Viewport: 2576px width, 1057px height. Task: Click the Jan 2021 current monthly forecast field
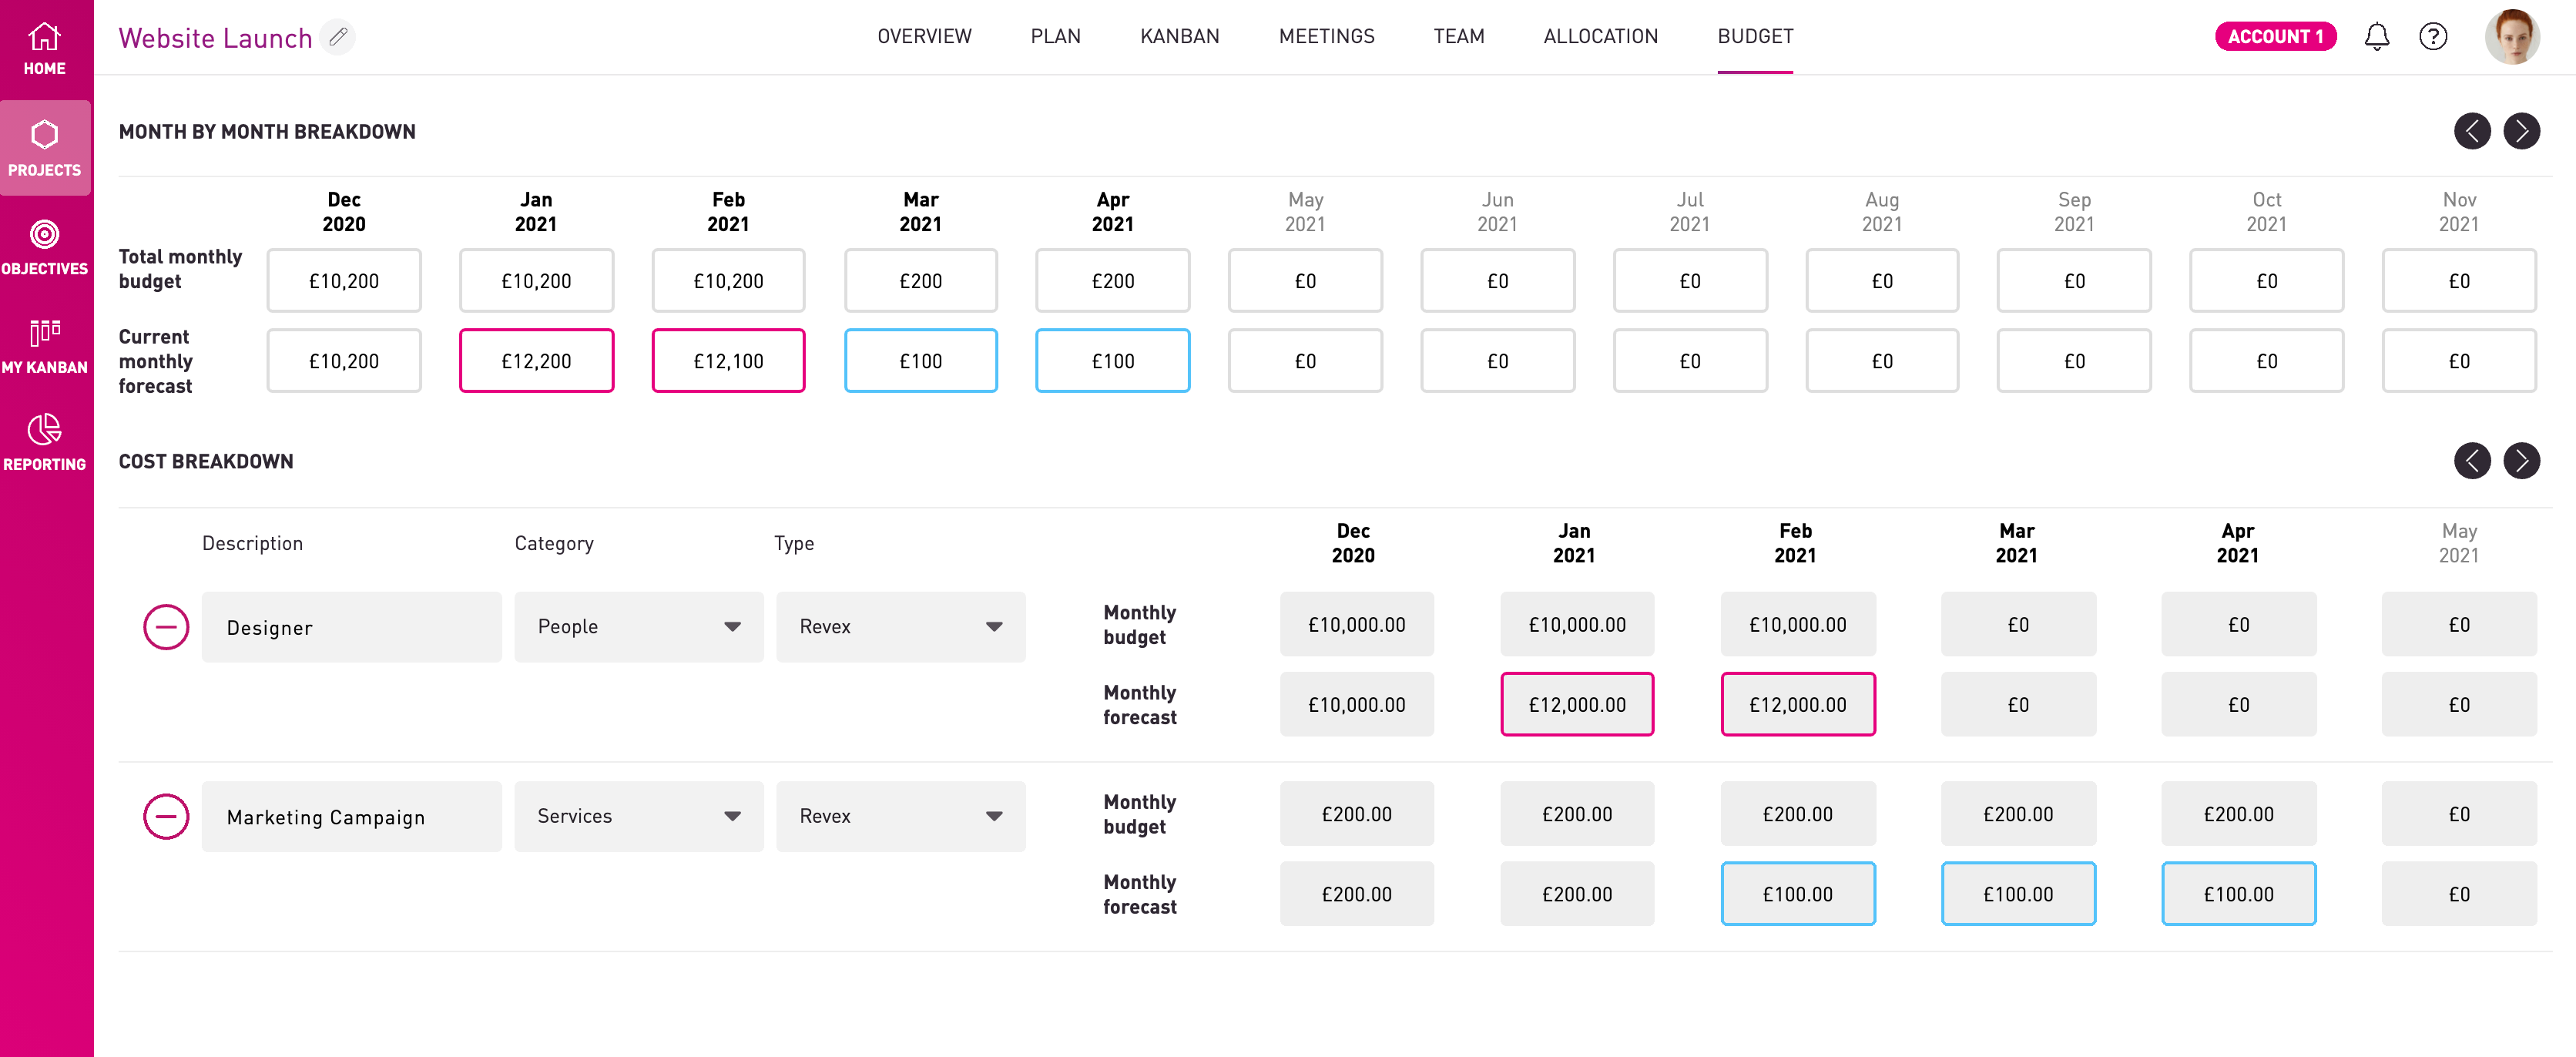[x=536, y=361]
